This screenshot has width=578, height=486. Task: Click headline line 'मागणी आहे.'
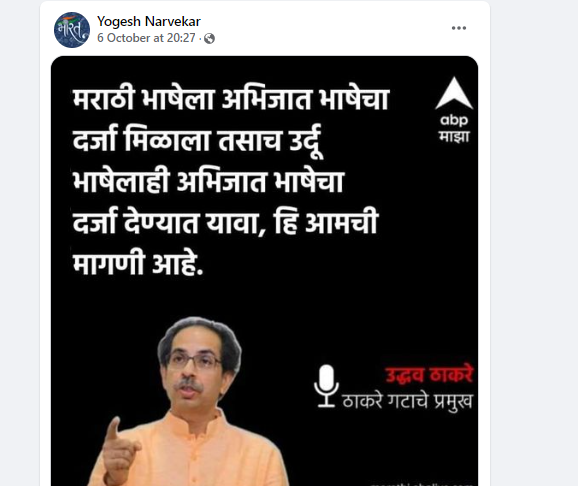click(138, 264)
